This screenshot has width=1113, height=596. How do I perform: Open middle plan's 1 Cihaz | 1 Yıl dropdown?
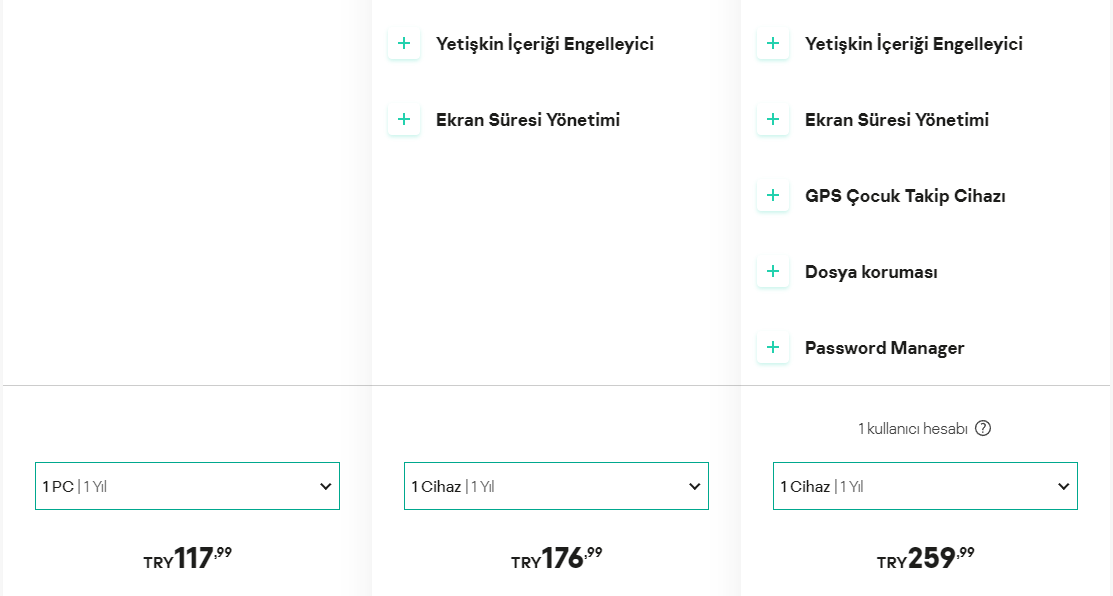click(556, 486)
